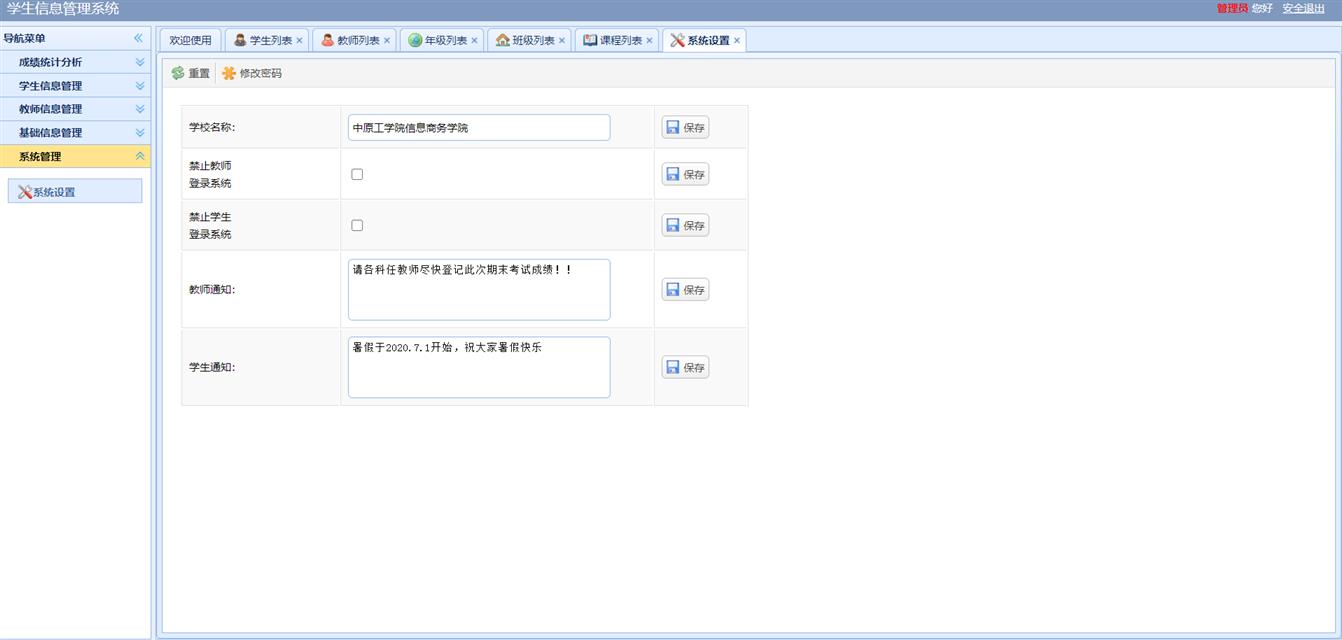Click the green 重置 refresh icon
1342x640 pixels.
178,73
